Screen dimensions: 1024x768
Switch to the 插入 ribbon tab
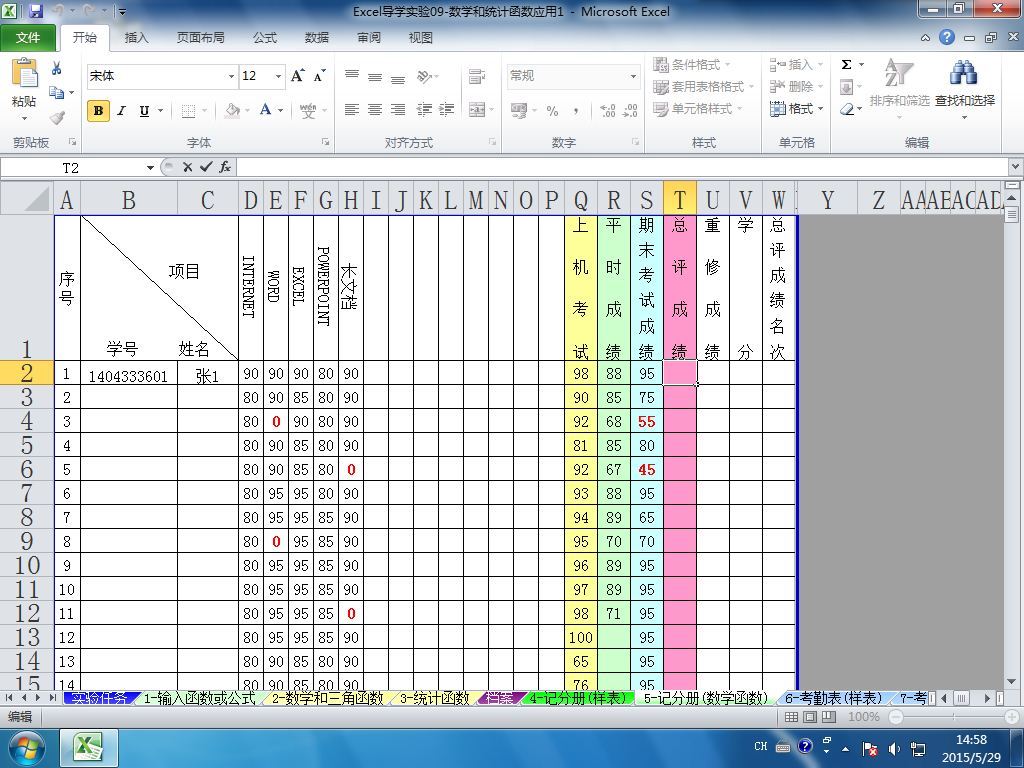[x=136, y=37]
